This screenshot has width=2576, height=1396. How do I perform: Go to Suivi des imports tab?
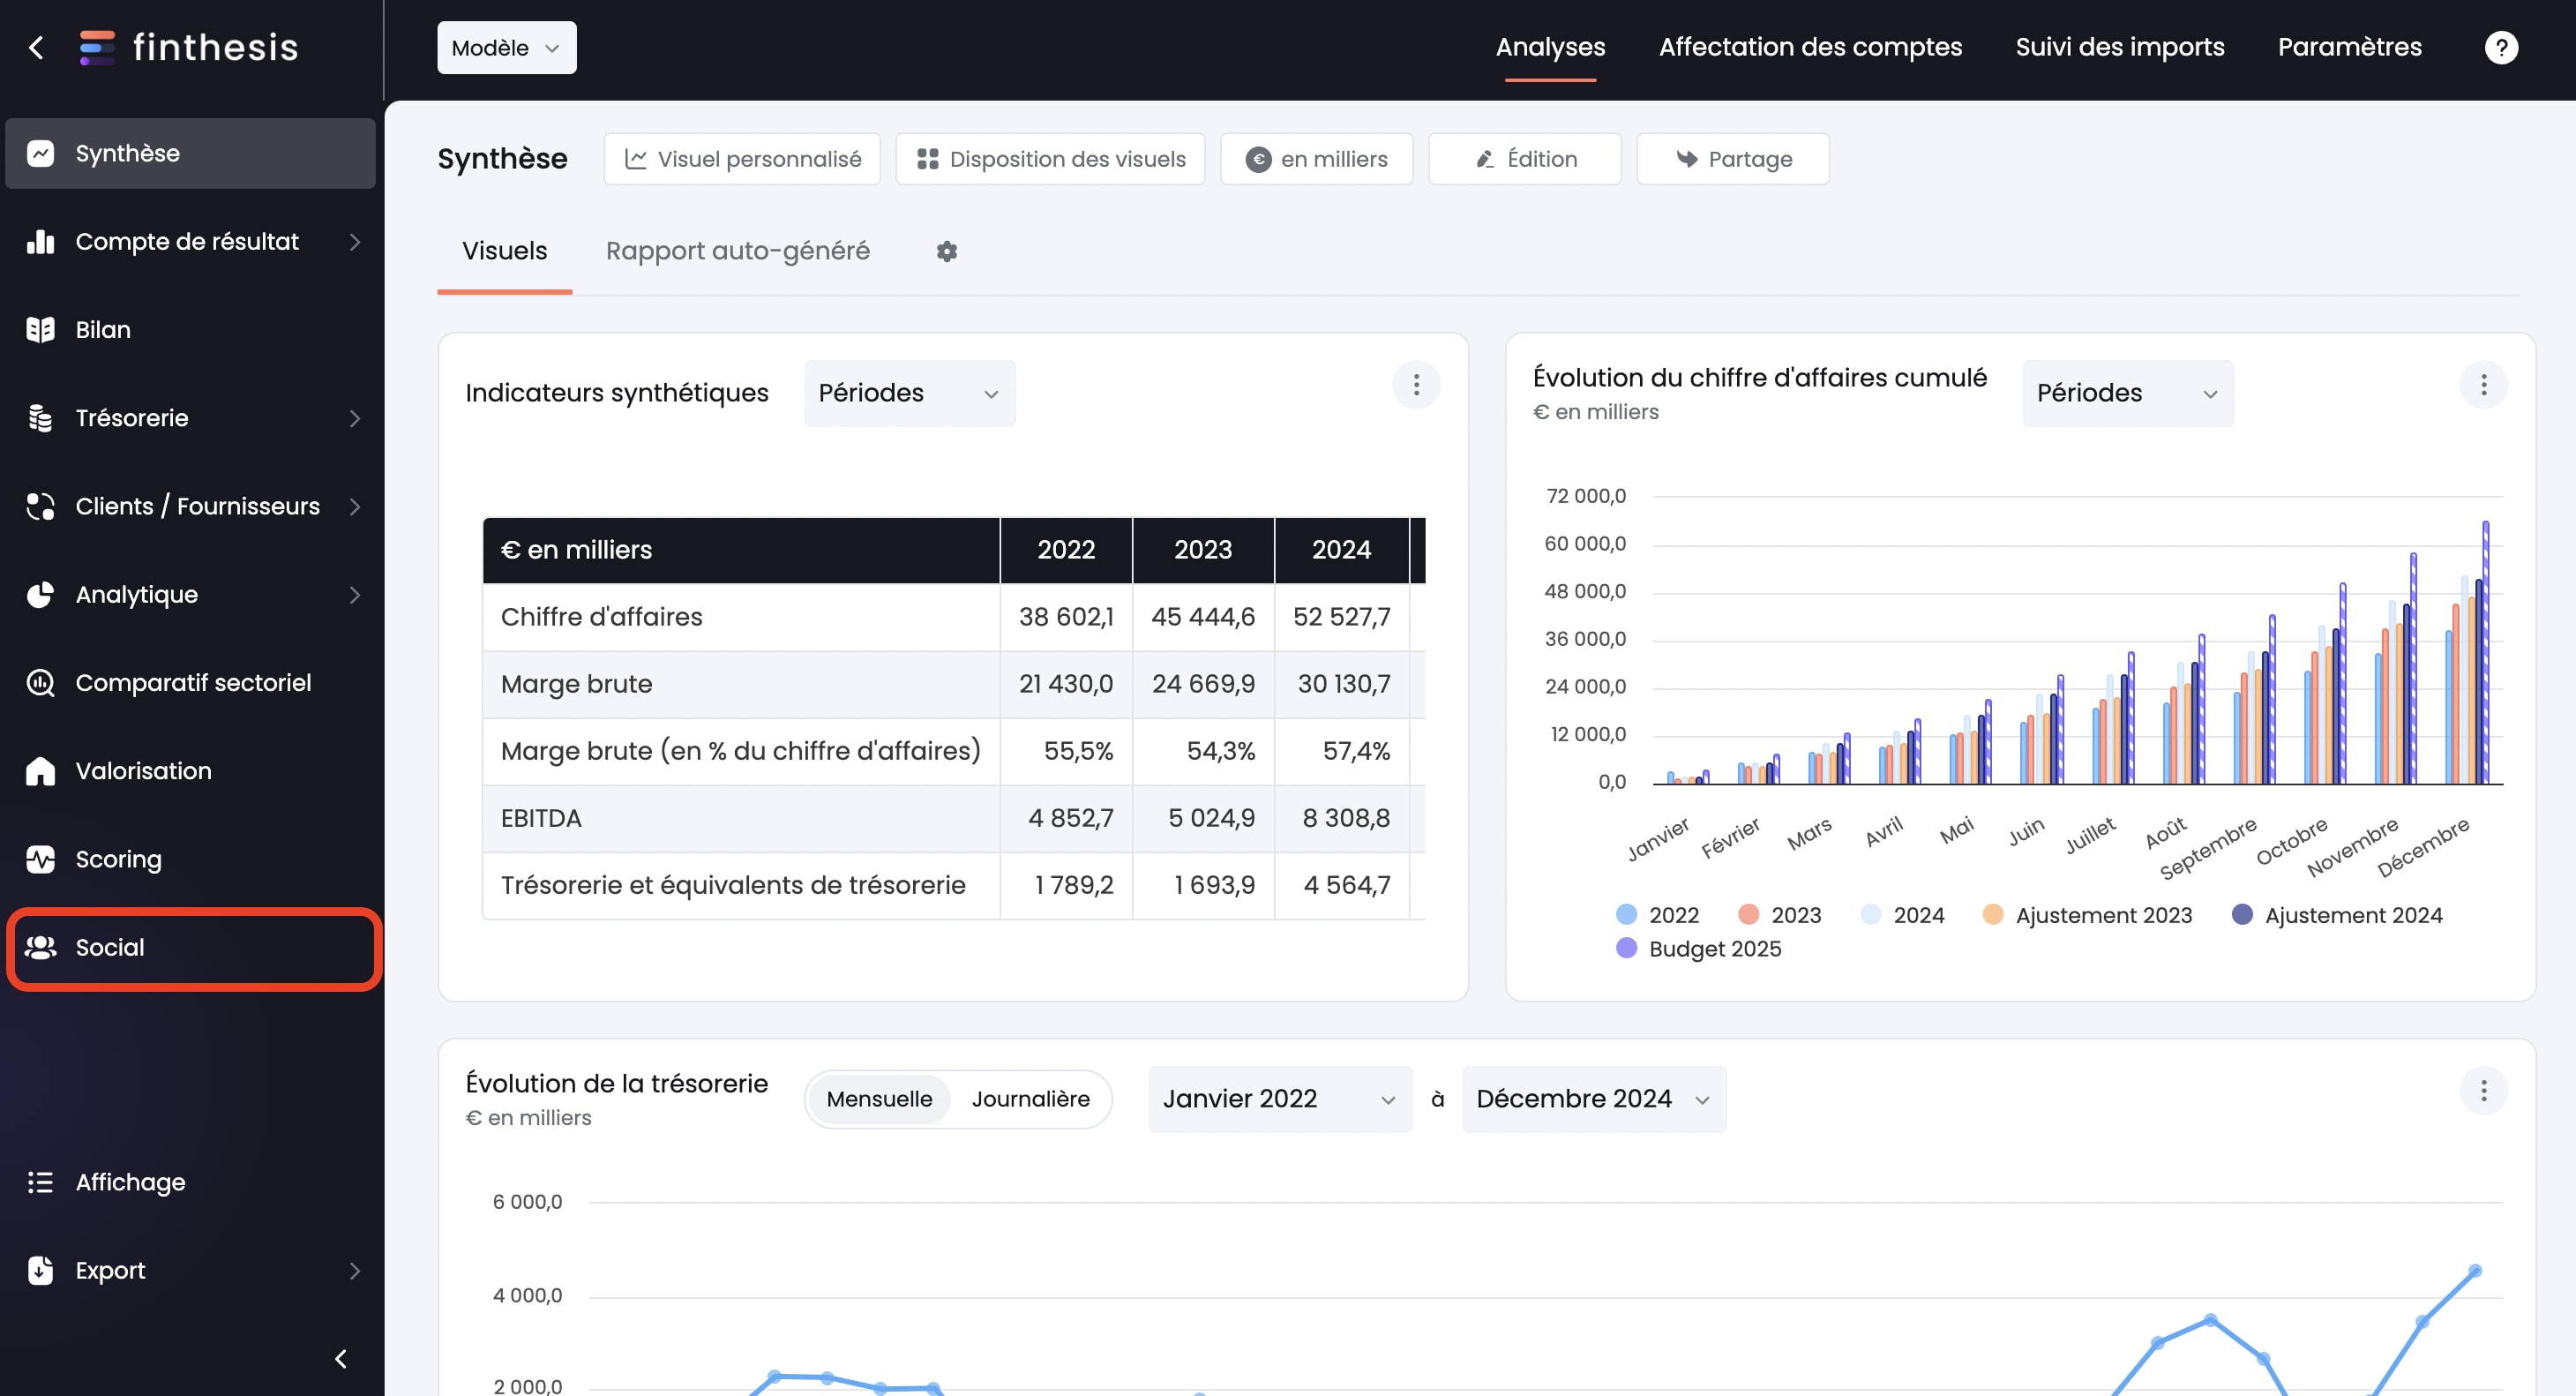point(2119,47)
